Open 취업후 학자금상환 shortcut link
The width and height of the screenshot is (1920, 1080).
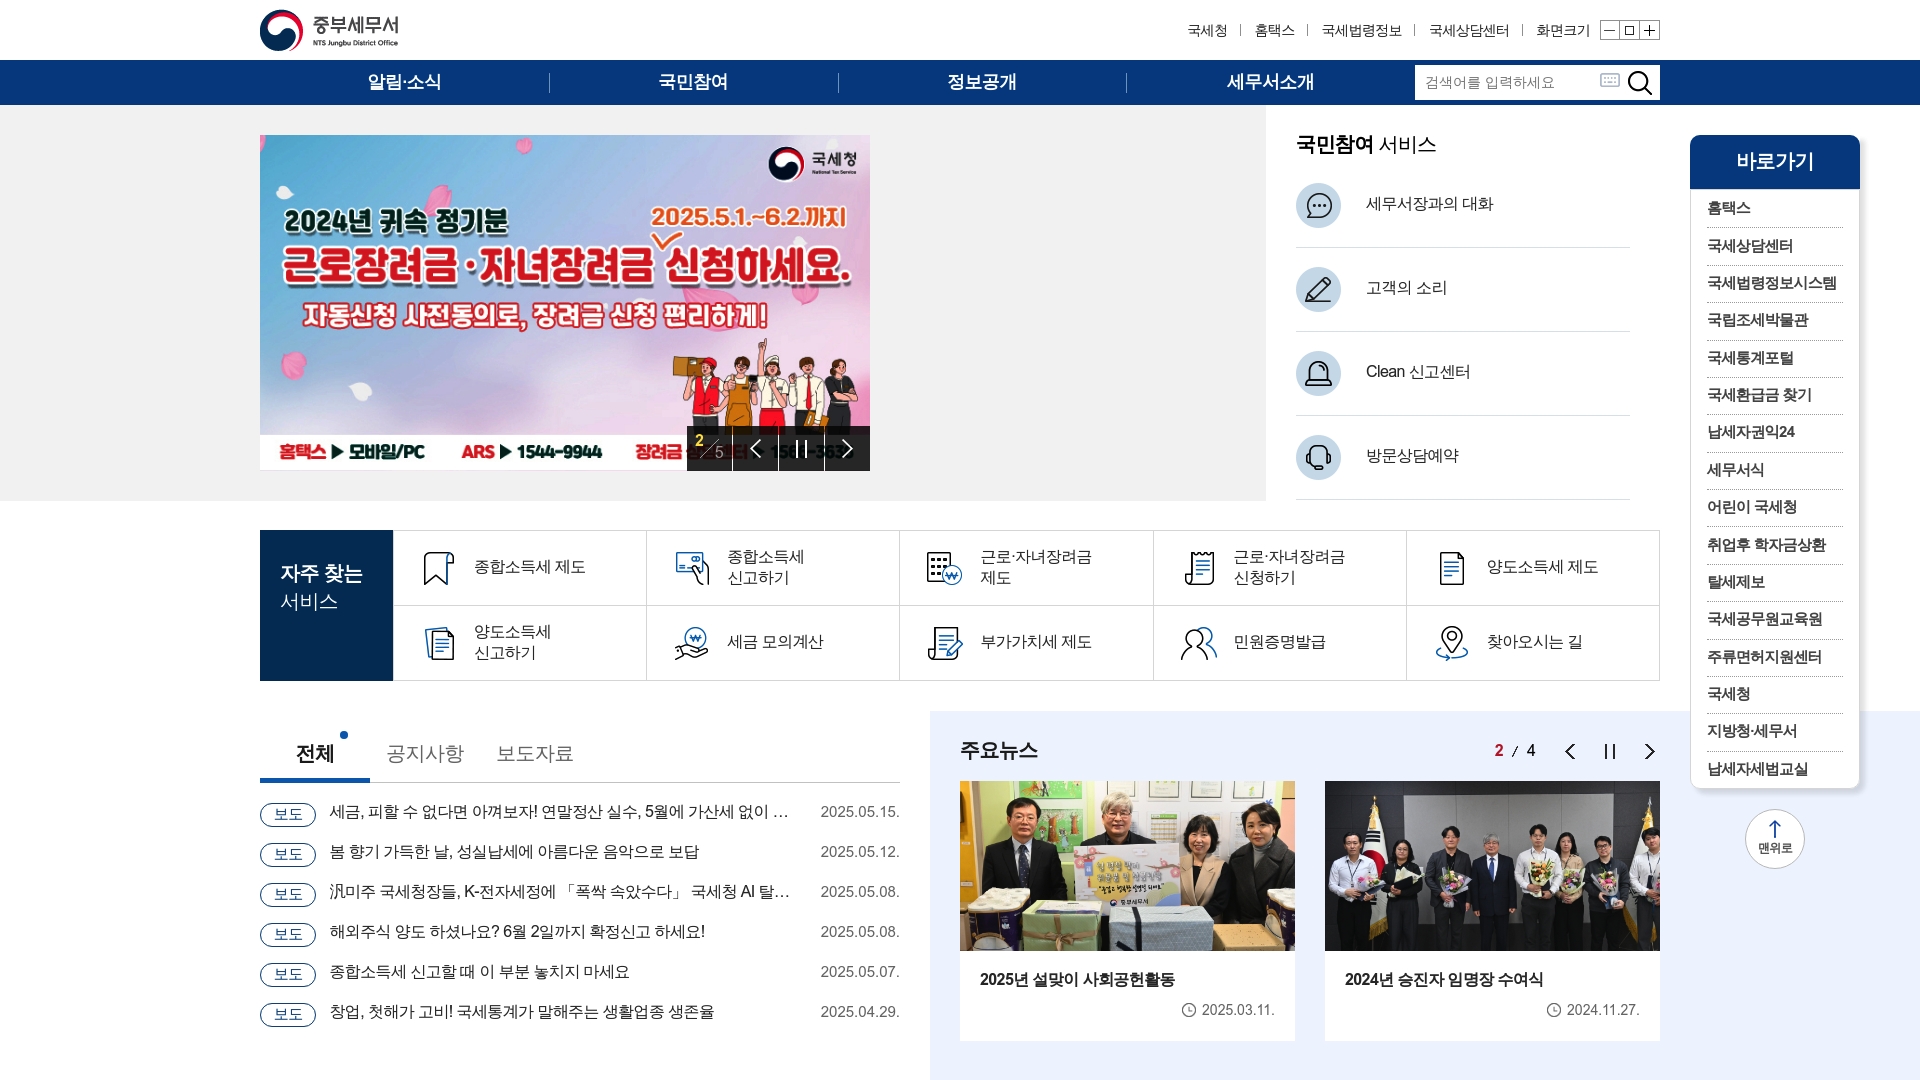coord(1766,545)
